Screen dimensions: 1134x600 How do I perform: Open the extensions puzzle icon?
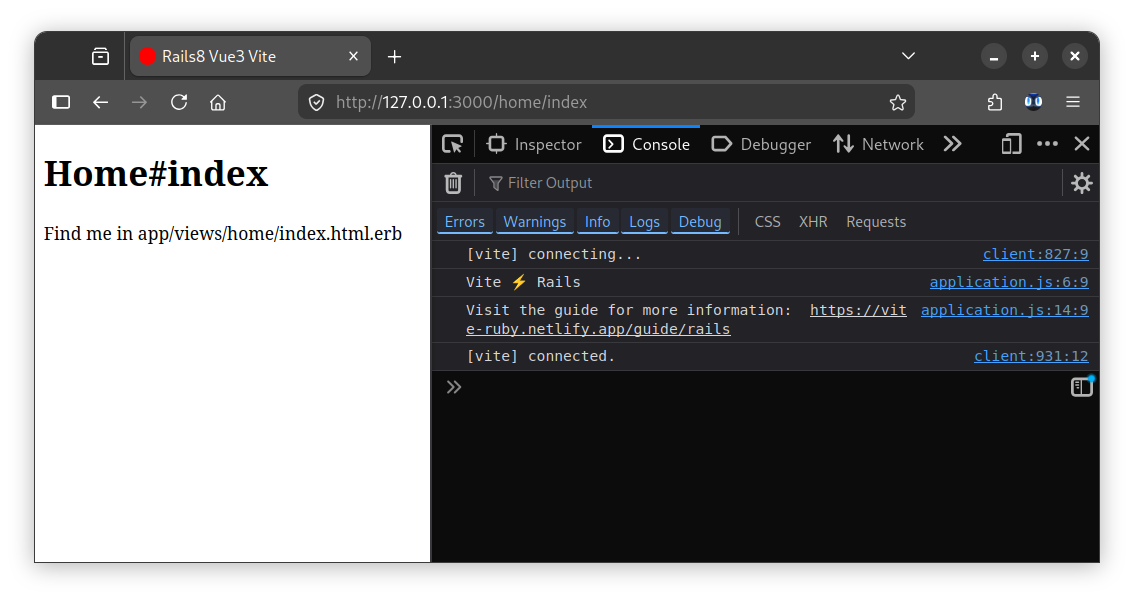point(995,103)
